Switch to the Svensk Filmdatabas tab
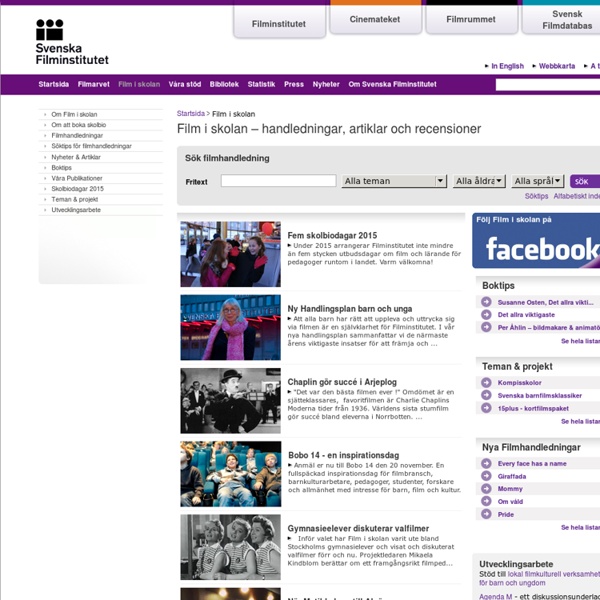This screenshot has height=600, width=600. pyautogui.click(x=562, y=20)
